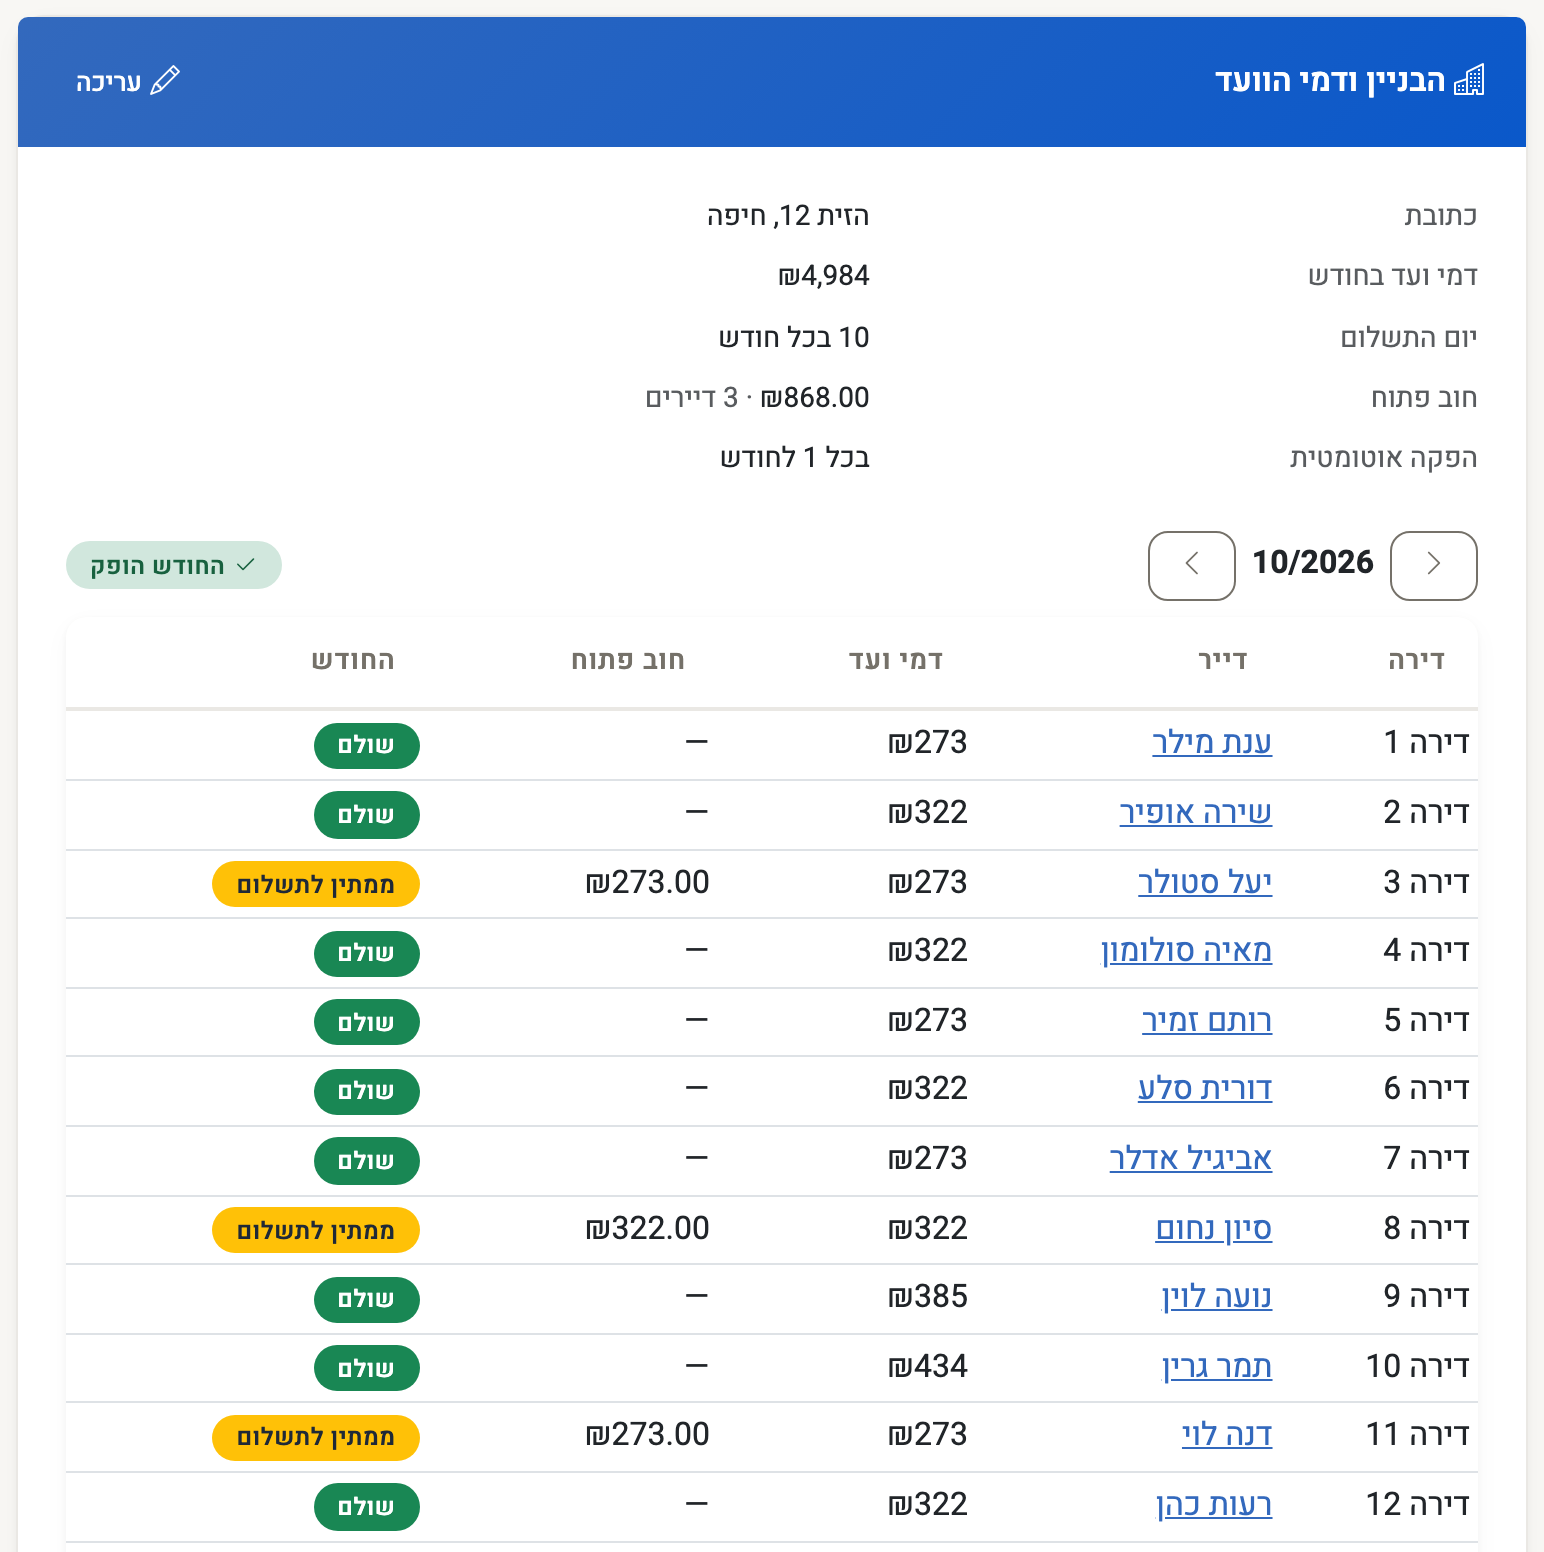The height and width of the screenshot is (1552, 1544).
Task: Click the pencil edit icon
Action: (x=165, y=80)
